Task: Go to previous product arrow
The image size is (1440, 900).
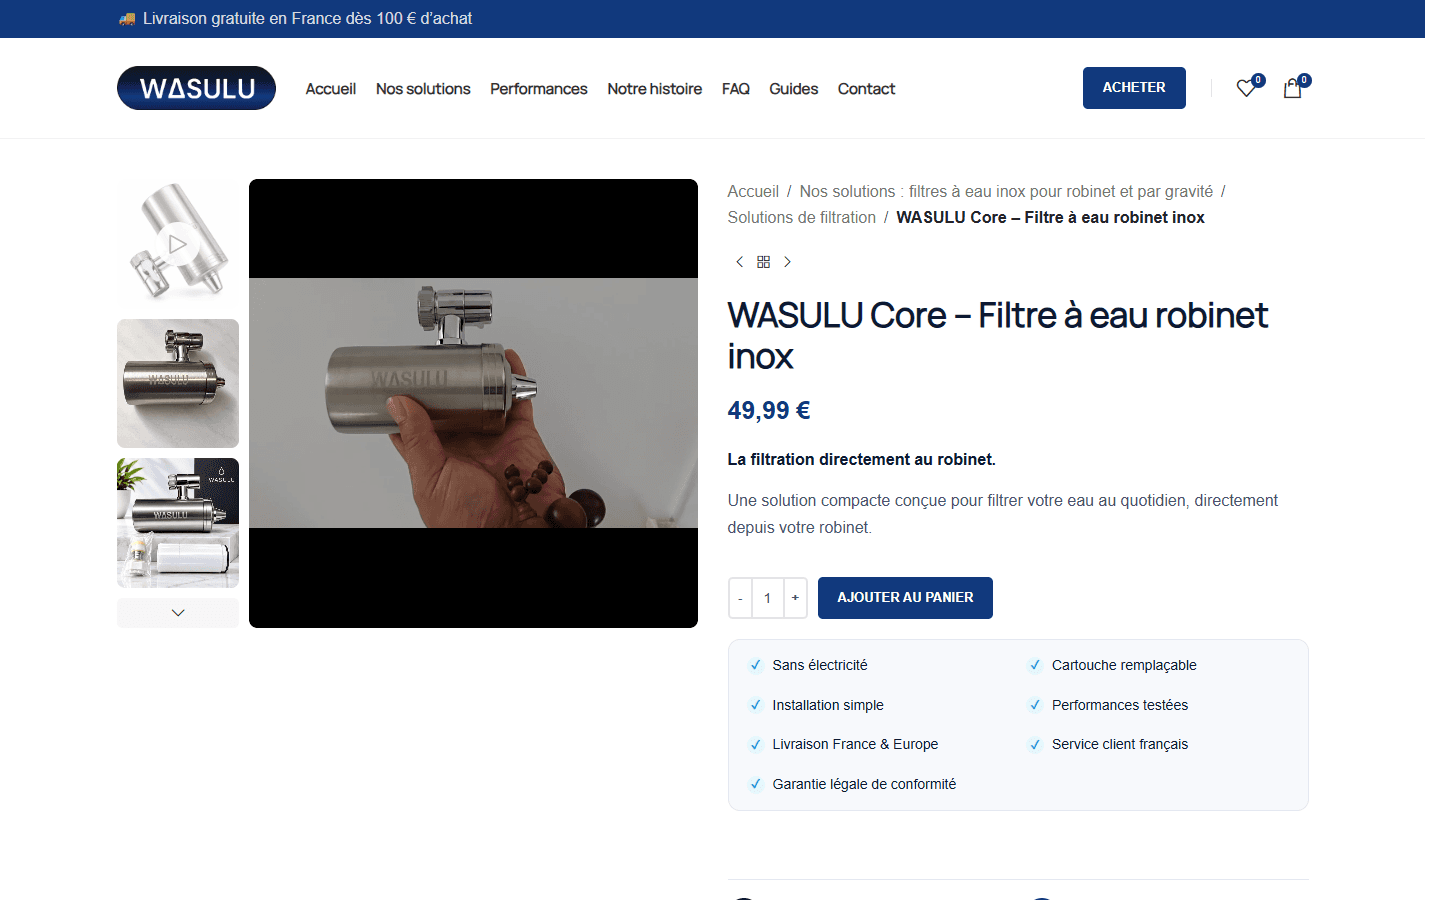Action: tap(739, 262)
